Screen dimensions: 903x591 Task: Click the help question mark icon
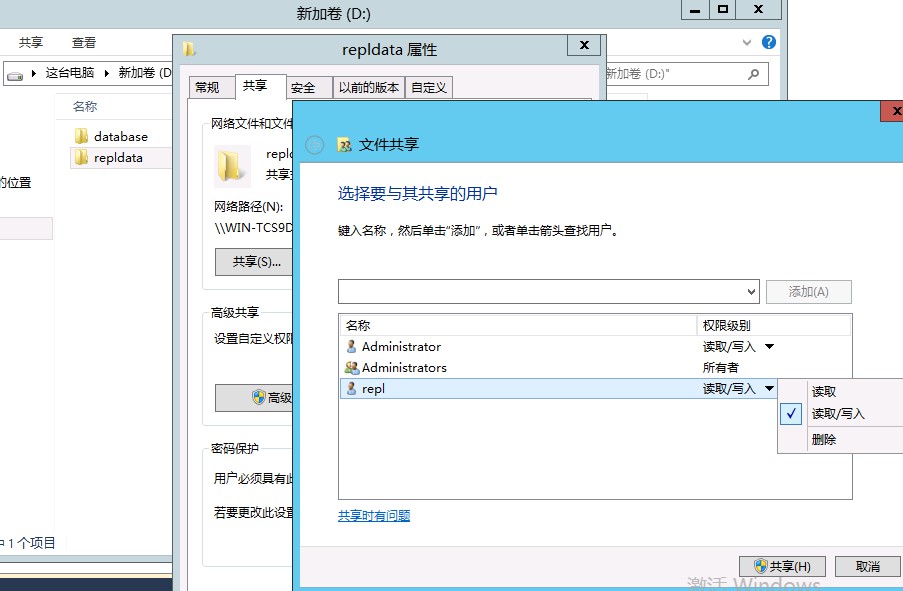coord(768,42)
